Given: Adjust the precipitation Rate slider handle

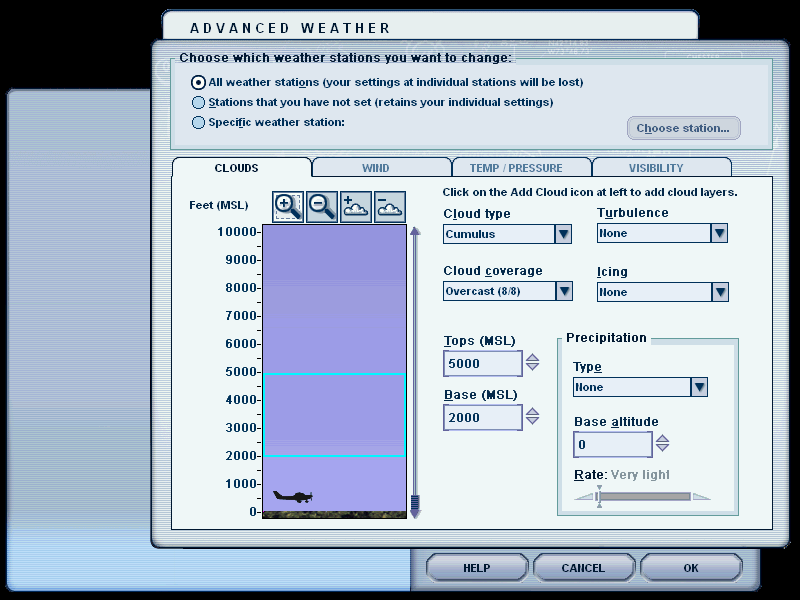Looking at the screenshot, I should [x=599, y=496].
